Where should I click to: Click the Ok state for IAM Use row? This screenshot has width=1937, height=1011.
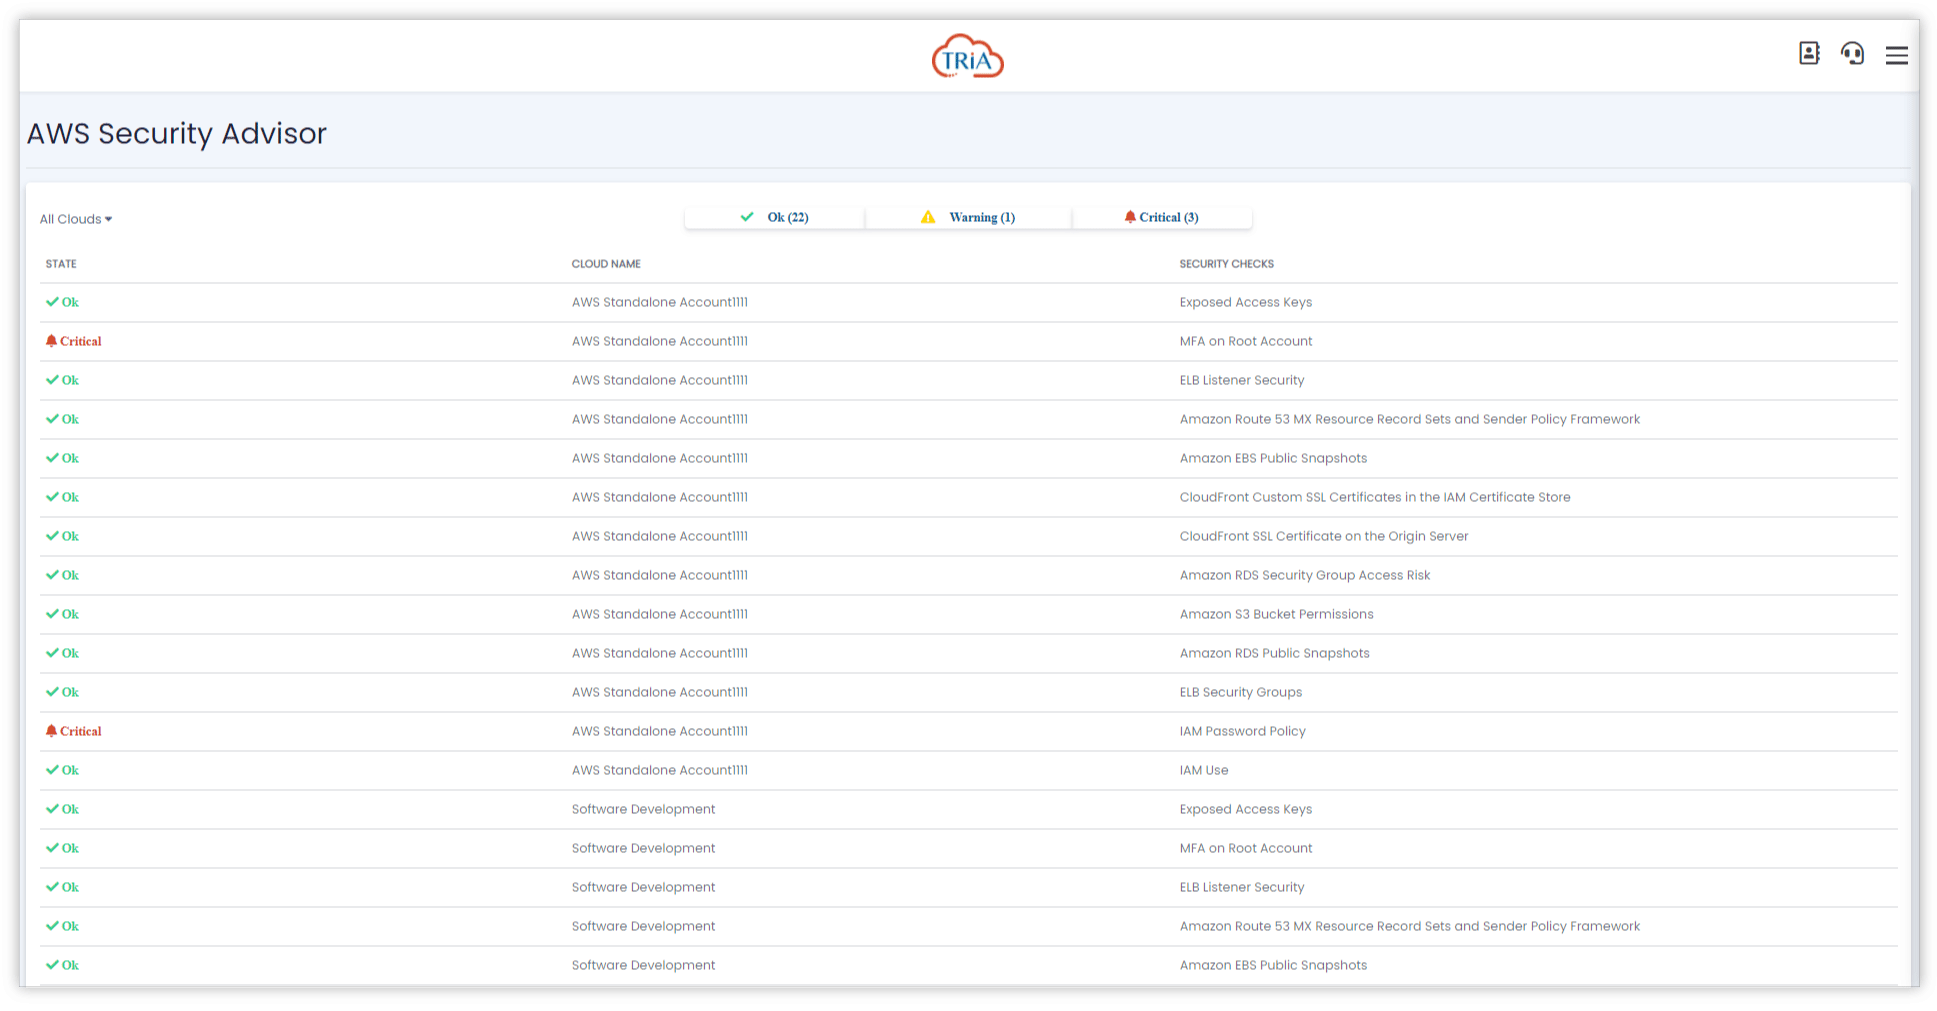point(62,770)
